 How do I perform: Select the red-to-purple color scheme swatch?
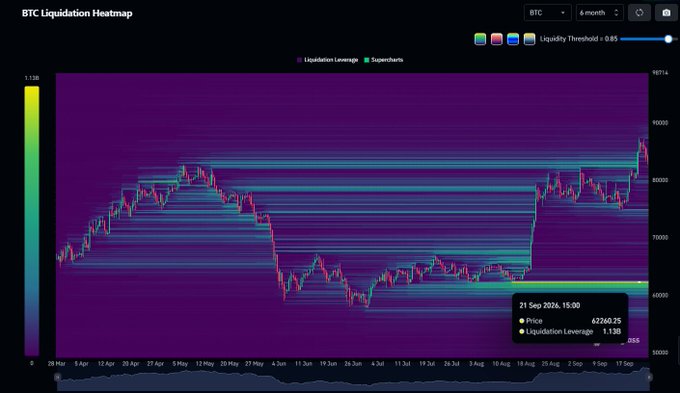[x=497, y=39]
